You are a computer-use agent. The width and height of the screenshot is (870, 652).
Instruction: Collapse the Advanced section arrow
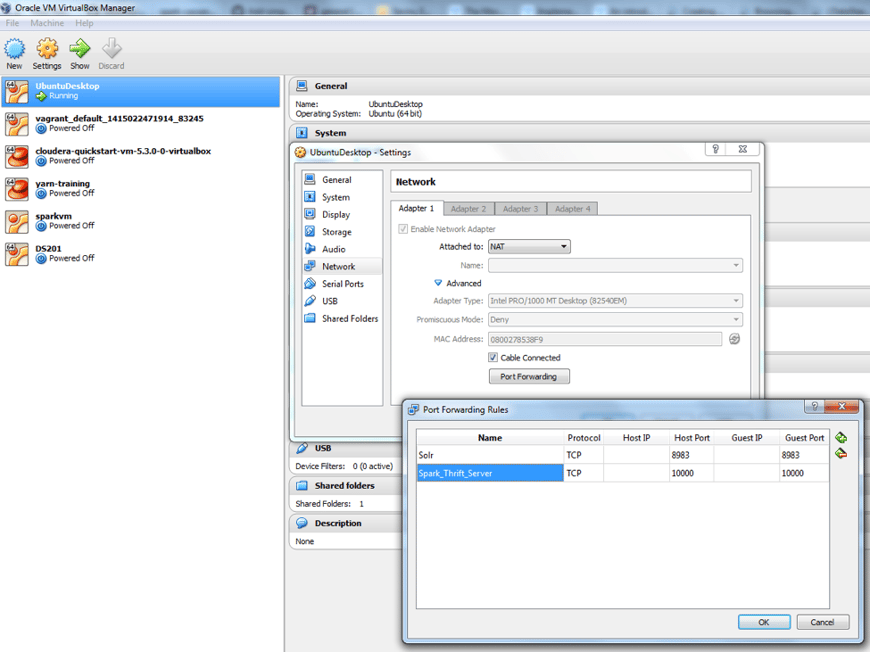[x=438, y=283]
